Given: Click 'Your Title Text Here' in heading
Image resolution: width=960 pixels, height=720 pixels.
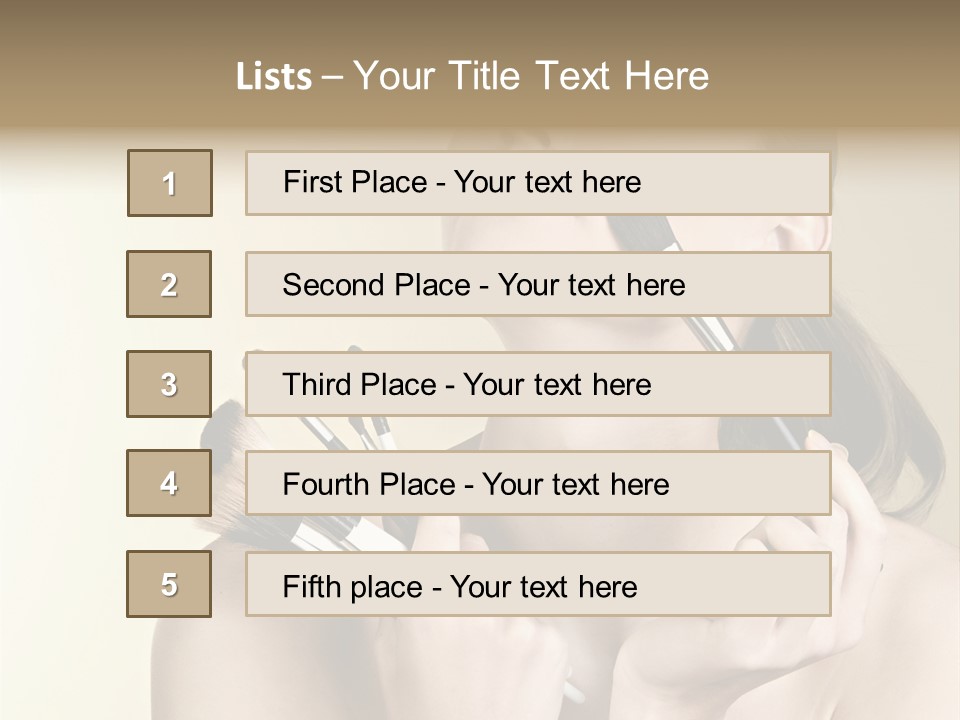Looking at the screenshot, I should (x=531, y=76).
